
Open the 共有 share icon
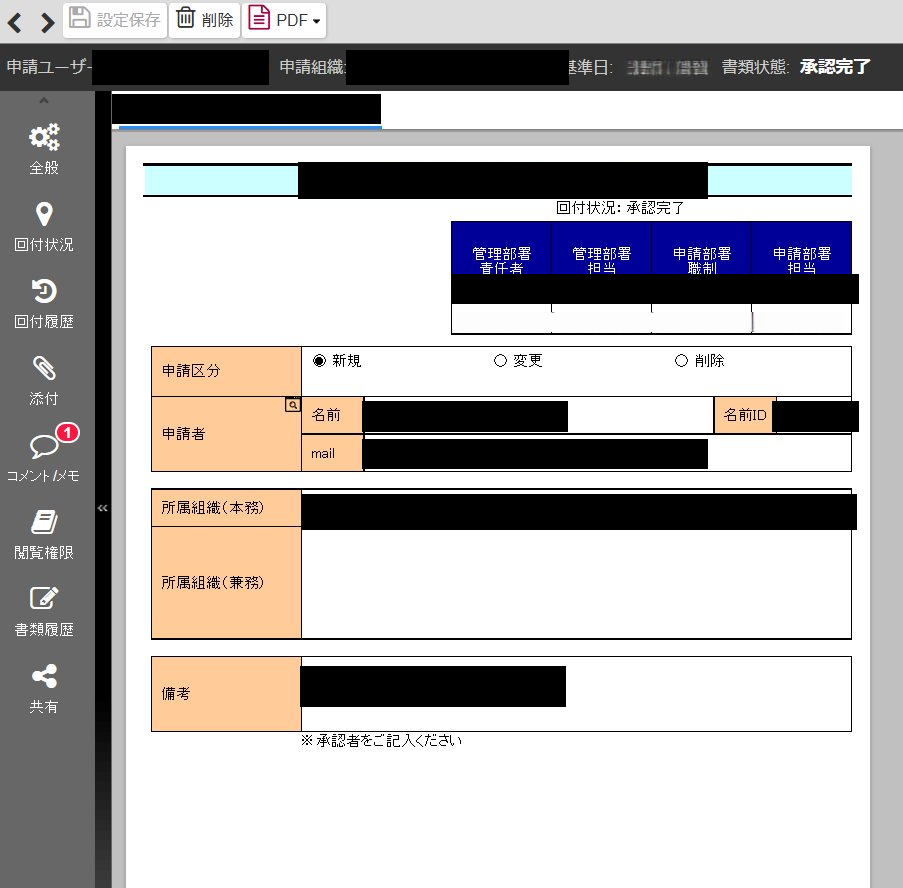(x=44, y=689)
